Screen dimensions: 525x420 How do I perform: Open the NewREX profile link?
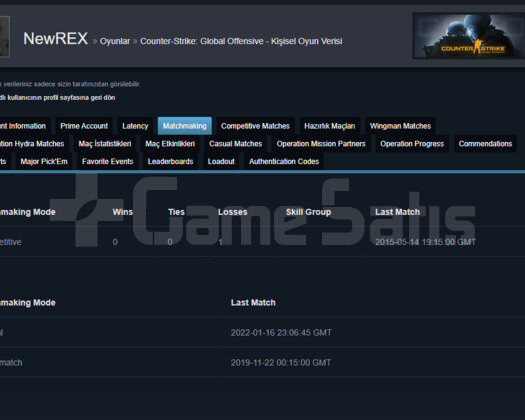point(56,39)
